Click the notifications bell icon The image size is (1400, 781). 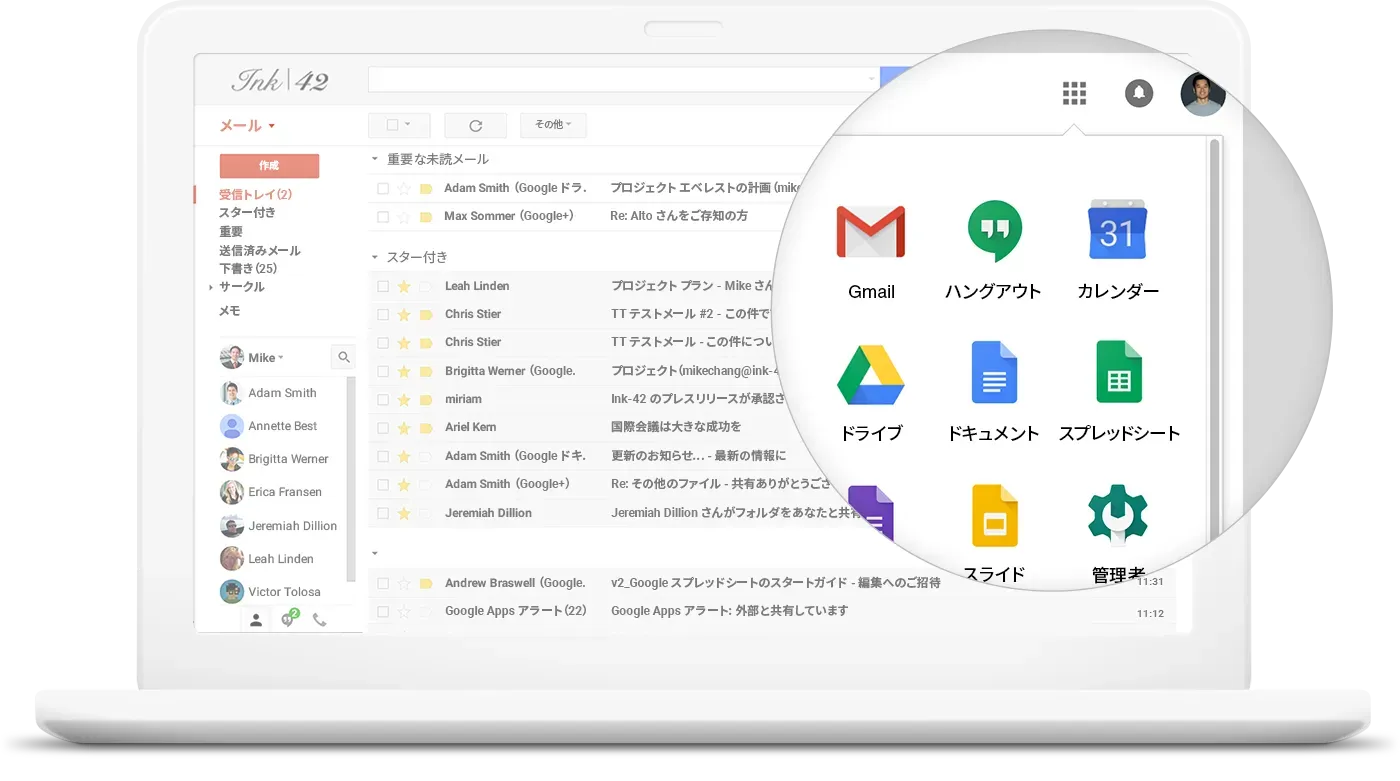pos(1139,94)
